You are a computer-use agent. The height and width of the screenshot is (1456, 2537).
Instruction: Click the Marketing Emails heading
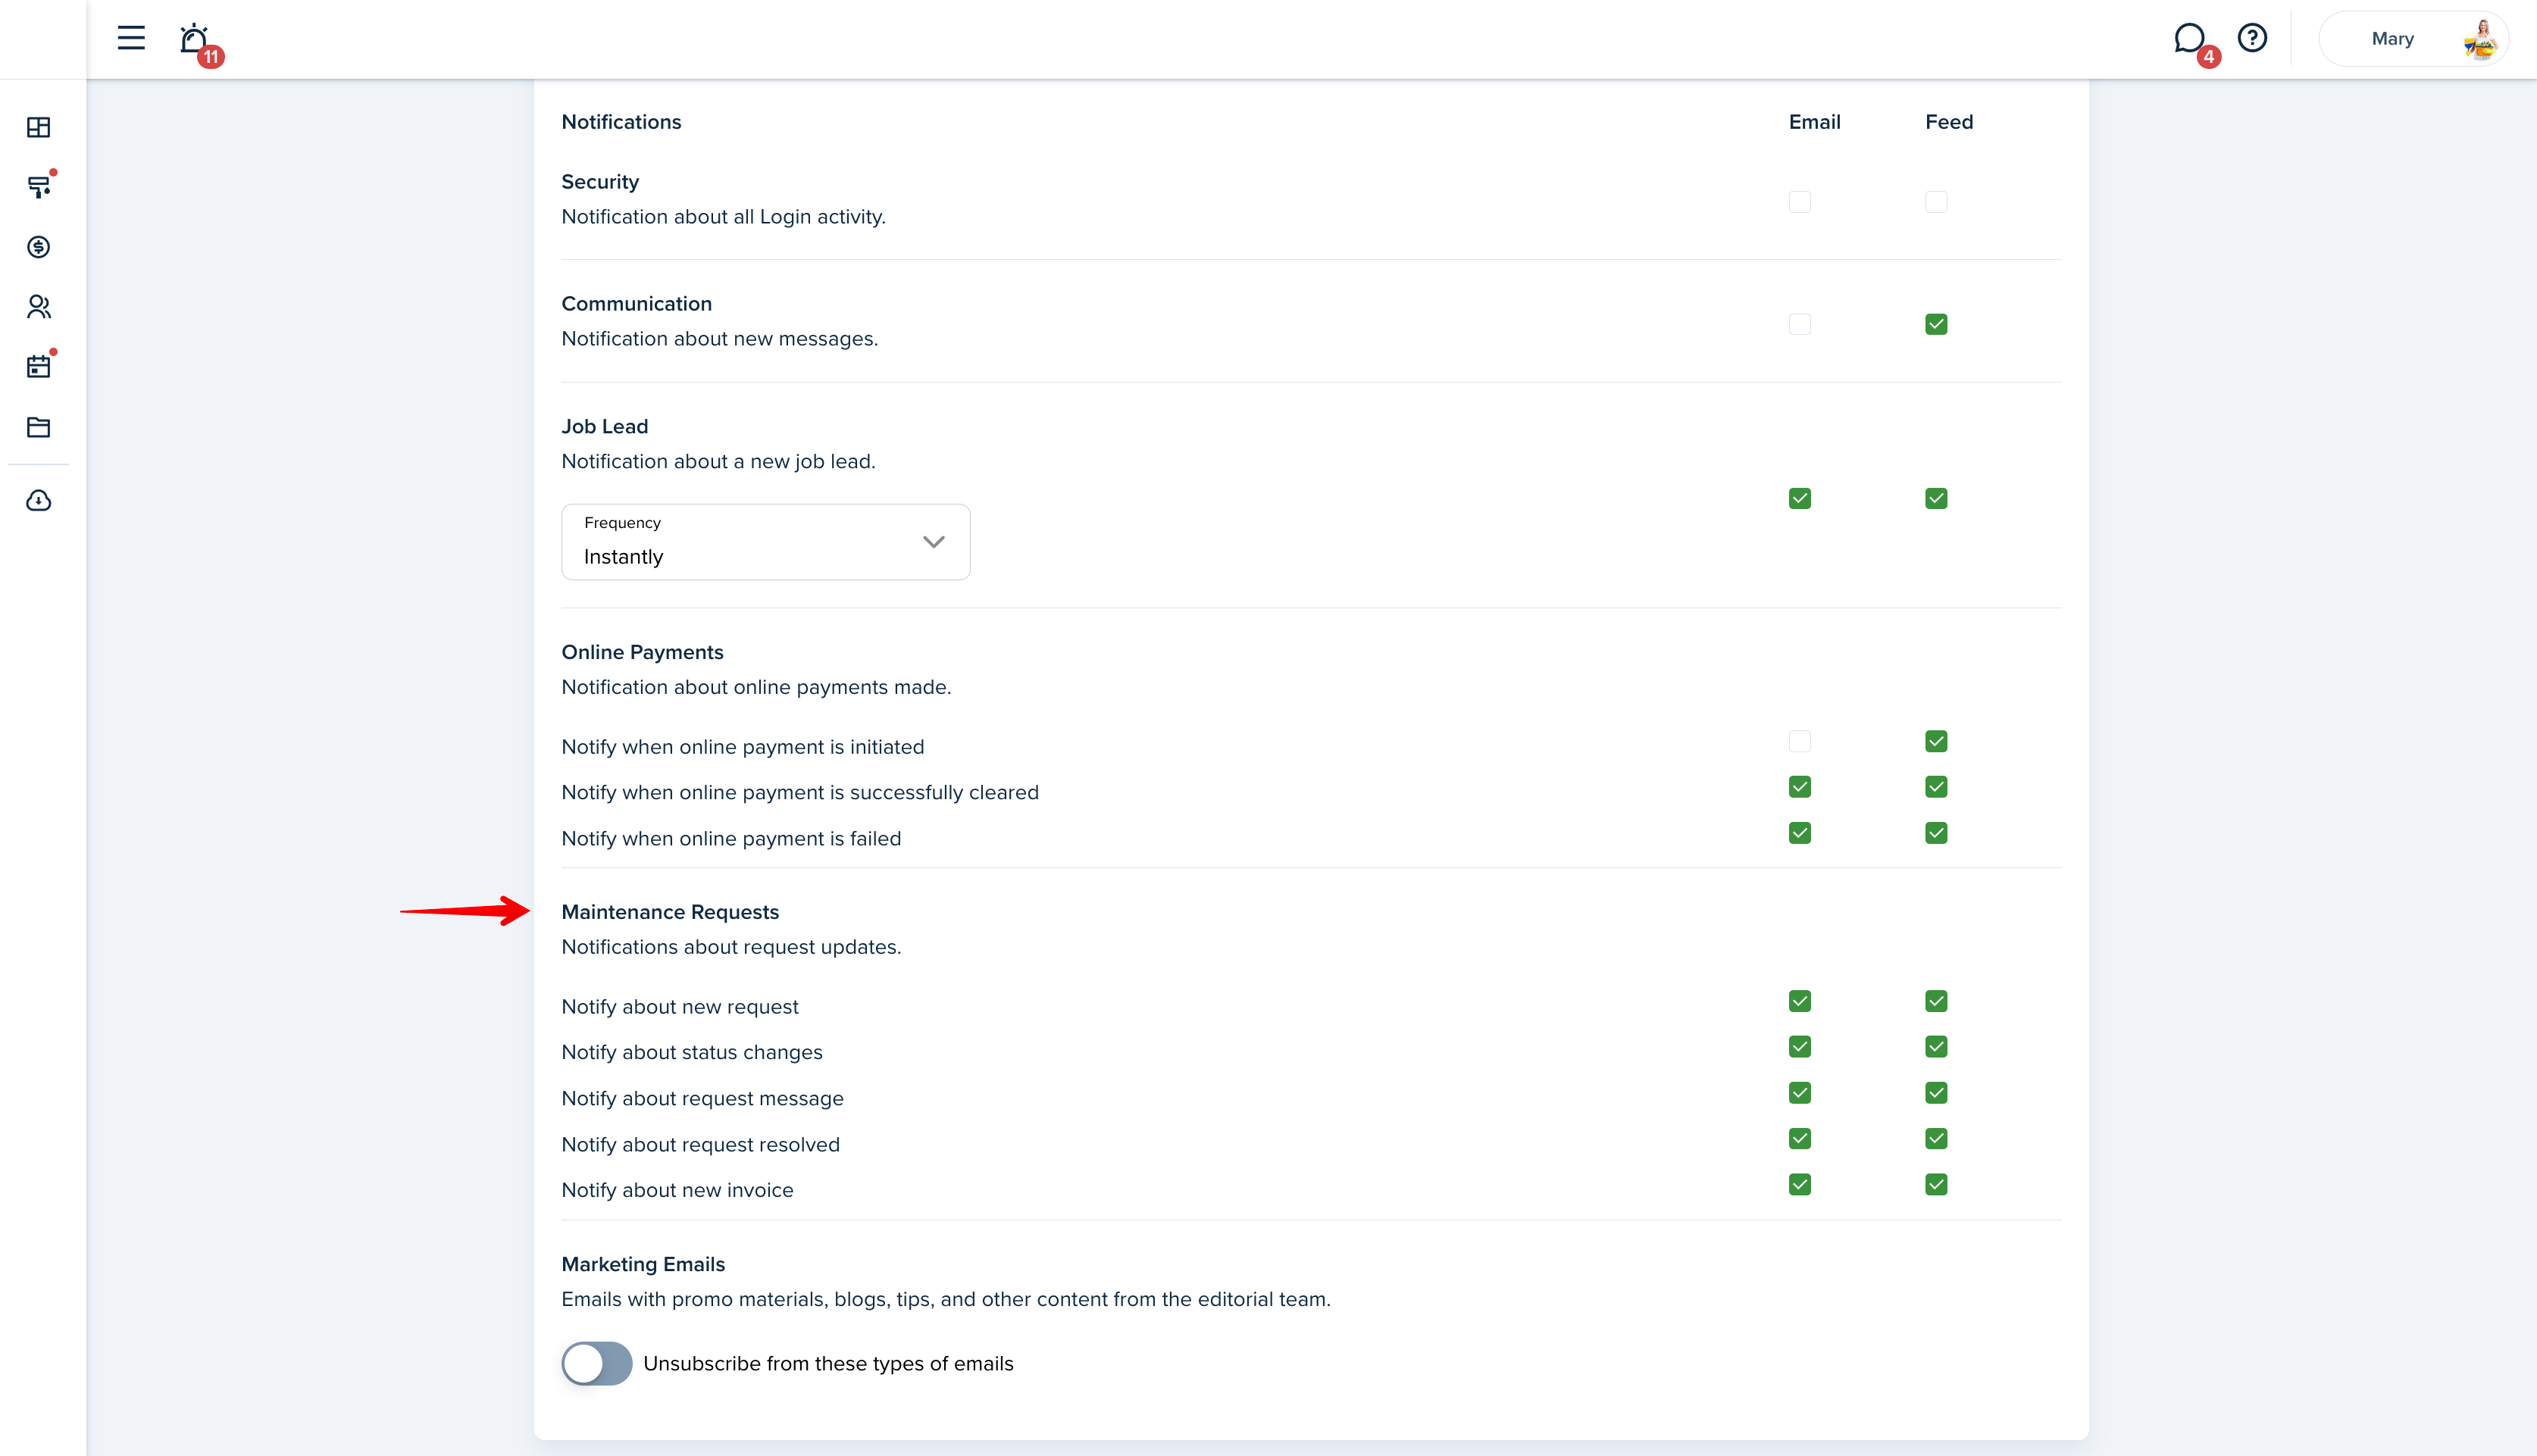pos(643,1264)
